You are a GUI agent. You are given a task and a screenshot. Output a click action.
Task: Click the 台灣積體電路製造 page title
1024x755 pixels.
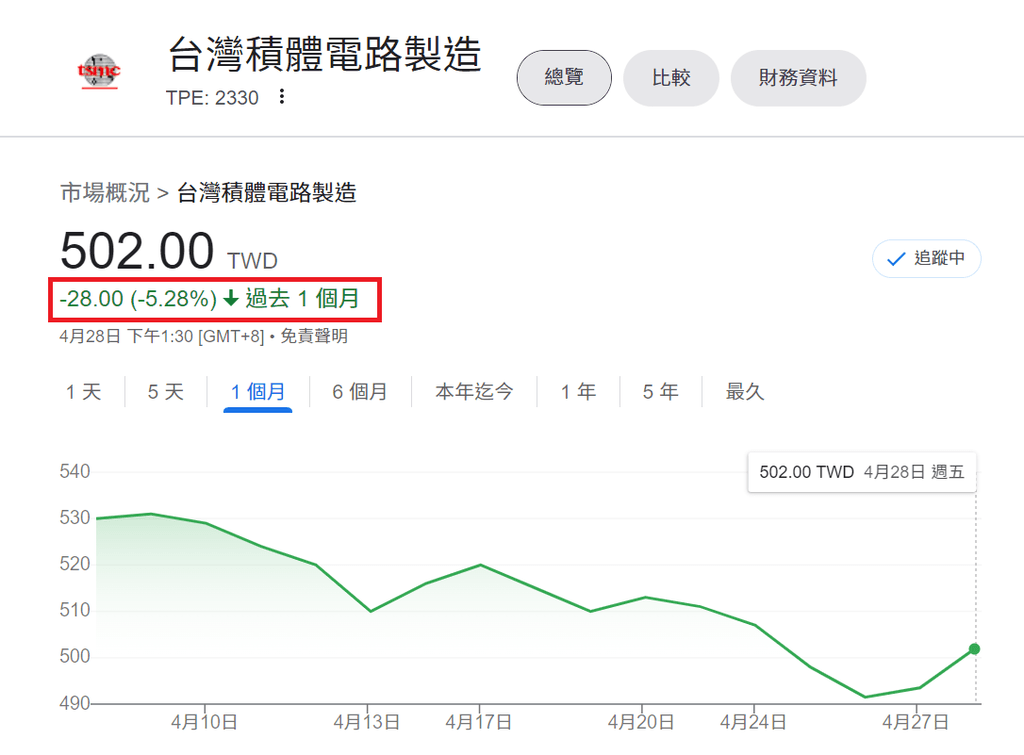point(325,54)
